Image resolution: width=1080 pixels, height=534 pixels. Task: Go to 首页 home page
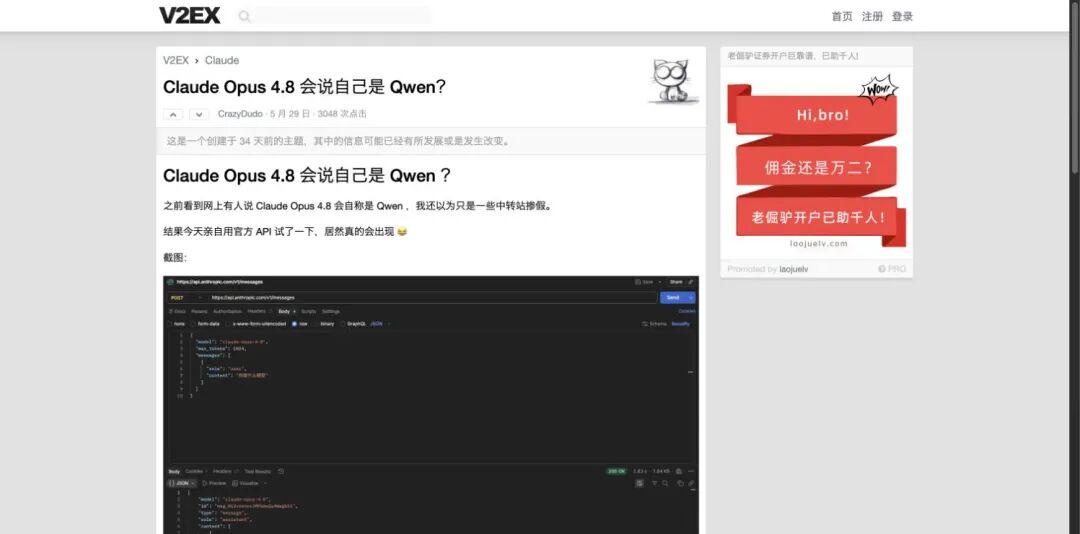(x=842, y=17)
